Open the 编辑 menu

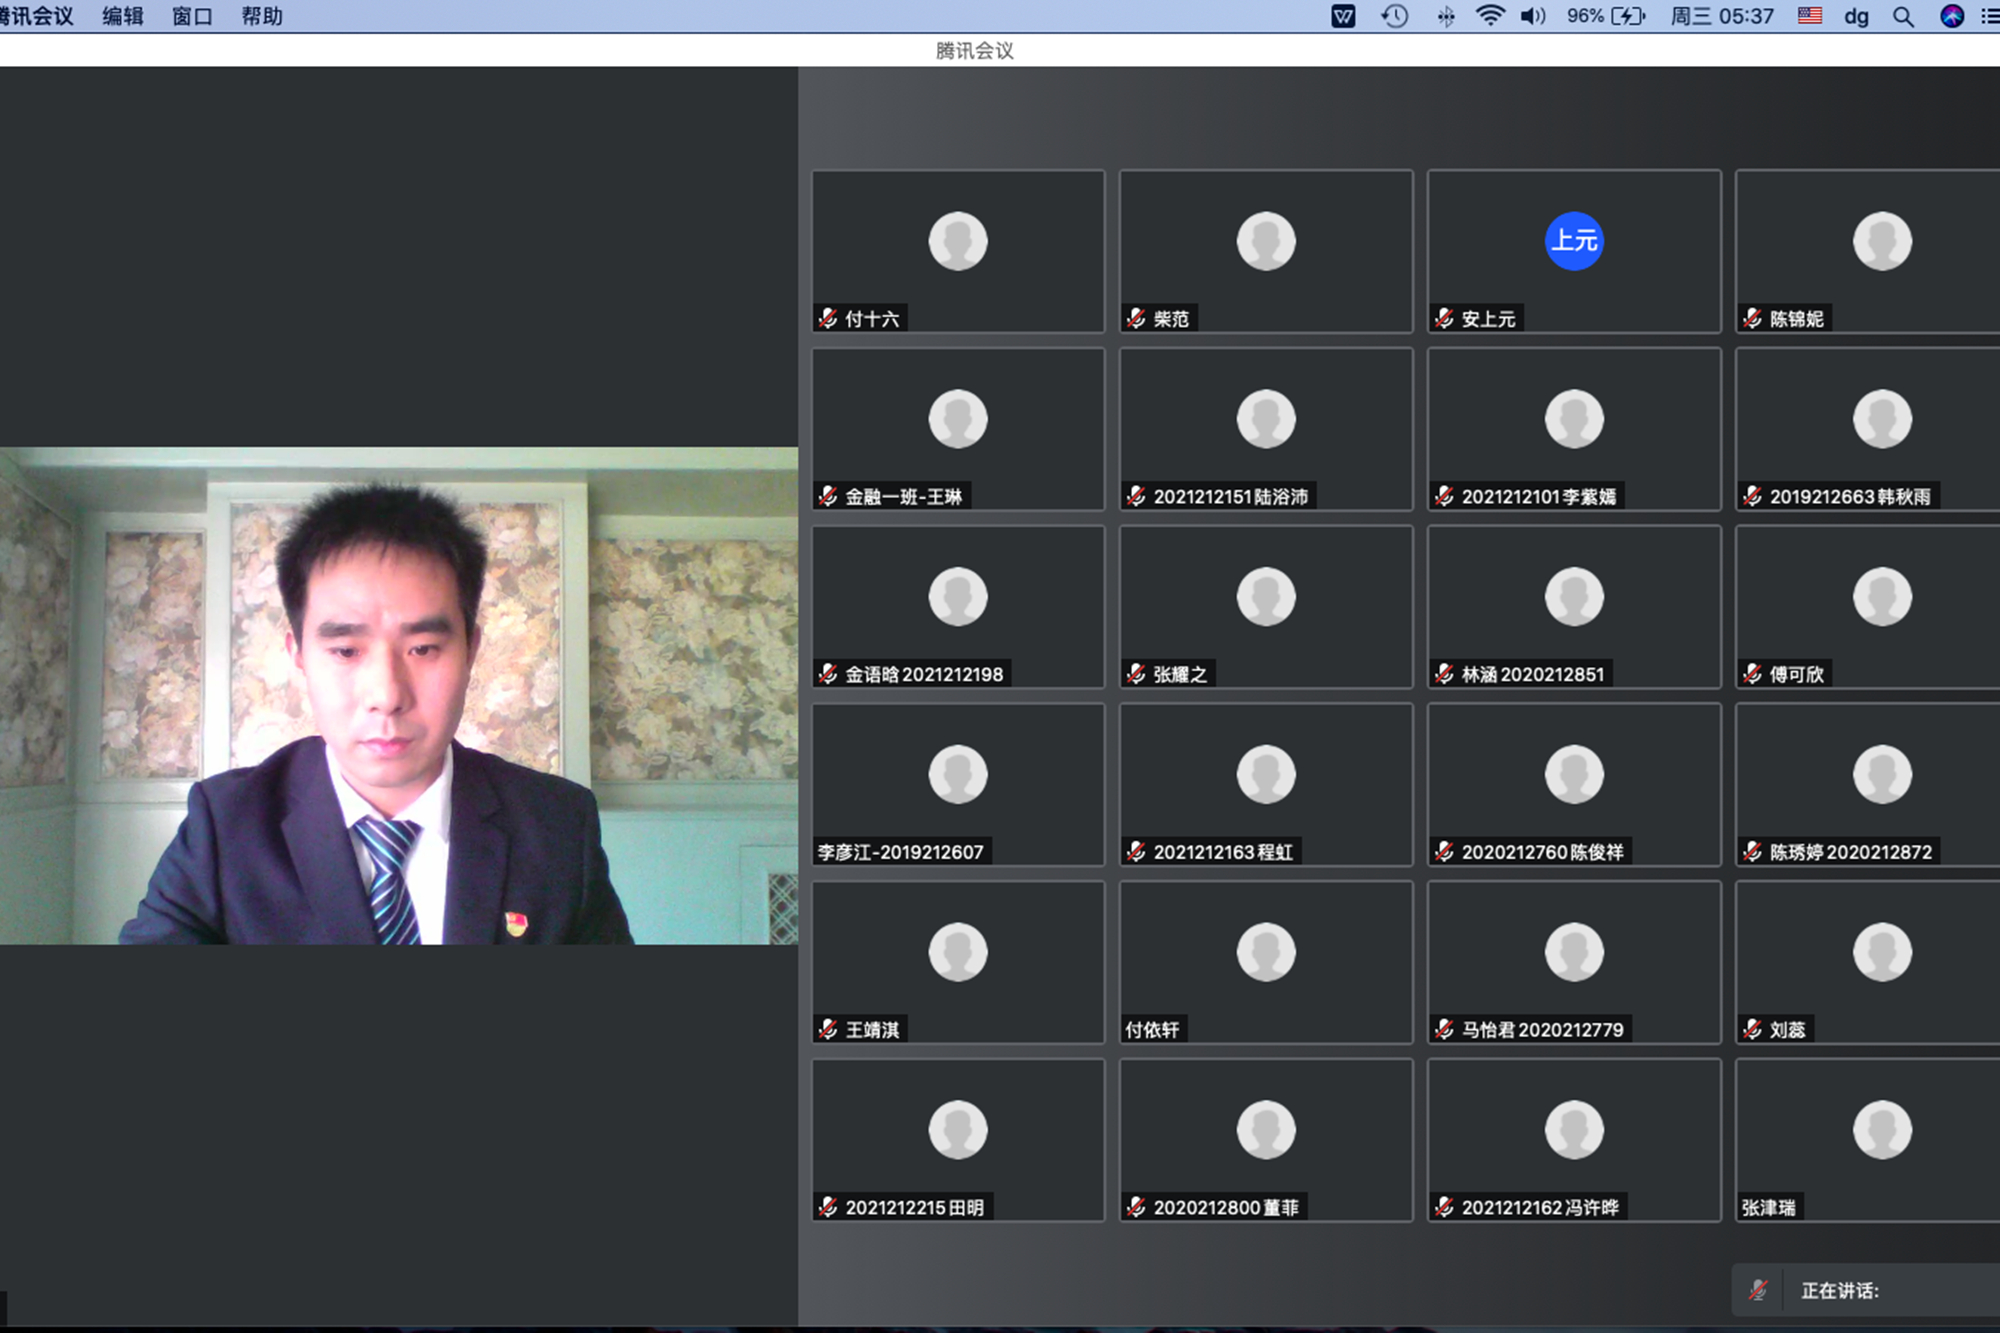pyautogui.click(x=122, y=16)
